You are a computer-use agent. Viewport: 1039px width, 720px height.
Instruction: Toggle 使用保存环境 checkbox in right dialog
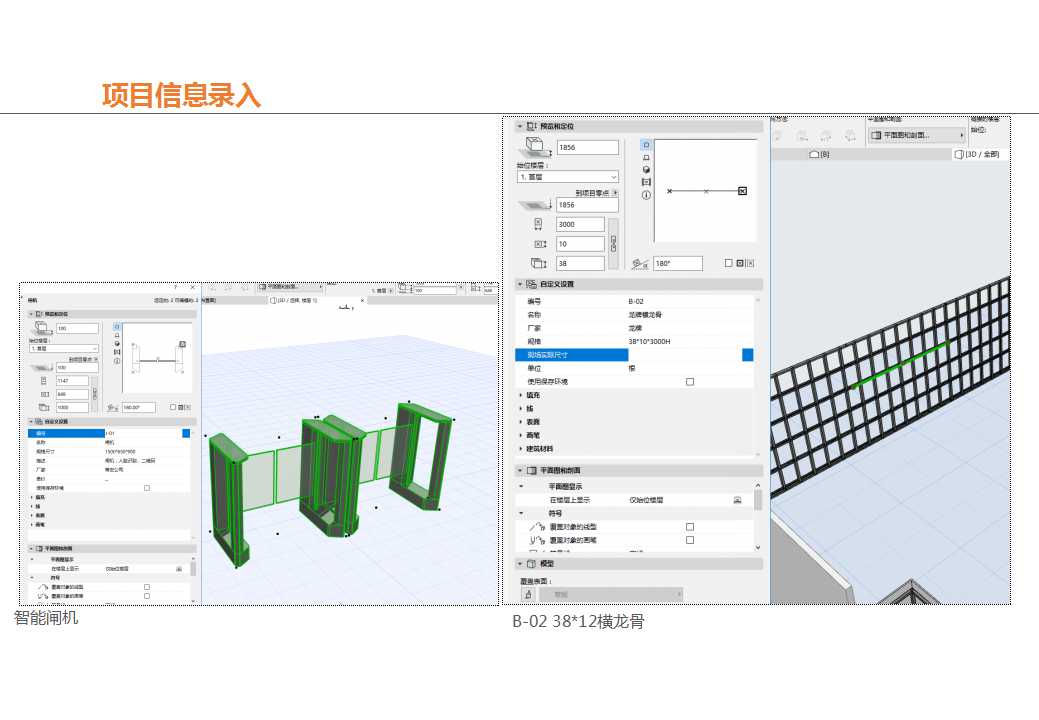pos(690,382)
